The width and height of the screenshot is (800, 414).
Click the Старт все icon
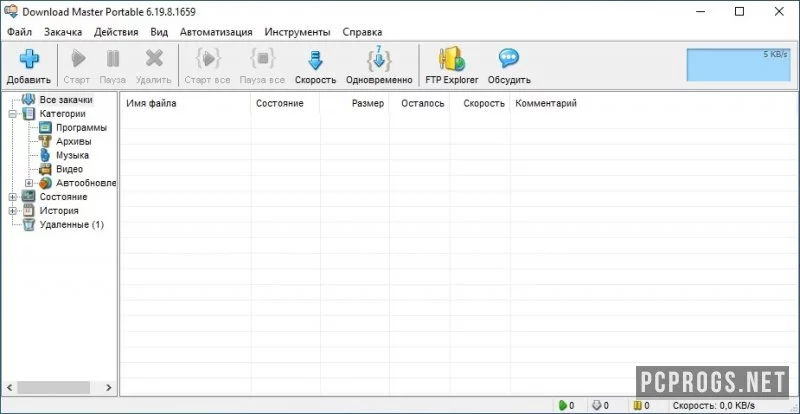coord(208,59)
